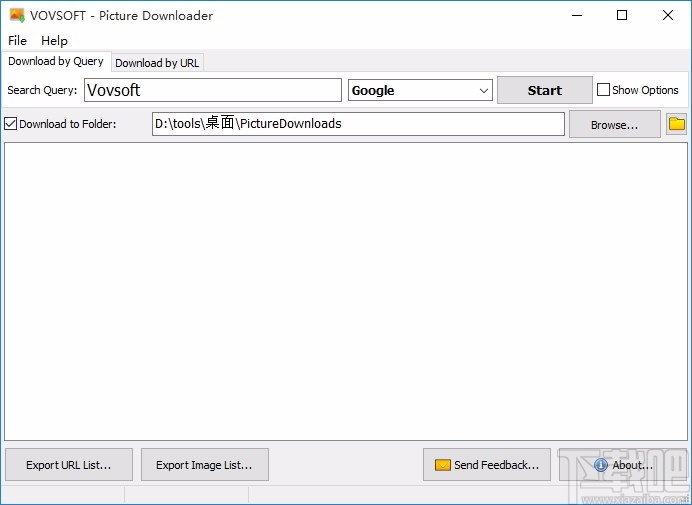Enable the Show Options checkbox
The image size is (692, 505).
point(603,90)
